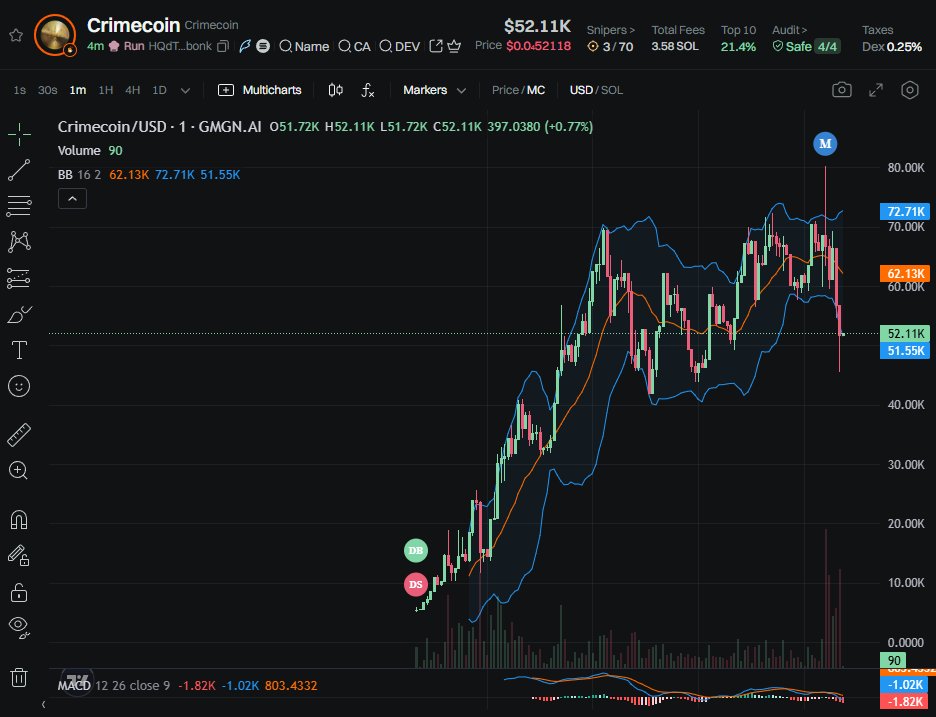936x717 pixels.
Task: Switch chart to 30s timeframe
Action: pos(47,90)
